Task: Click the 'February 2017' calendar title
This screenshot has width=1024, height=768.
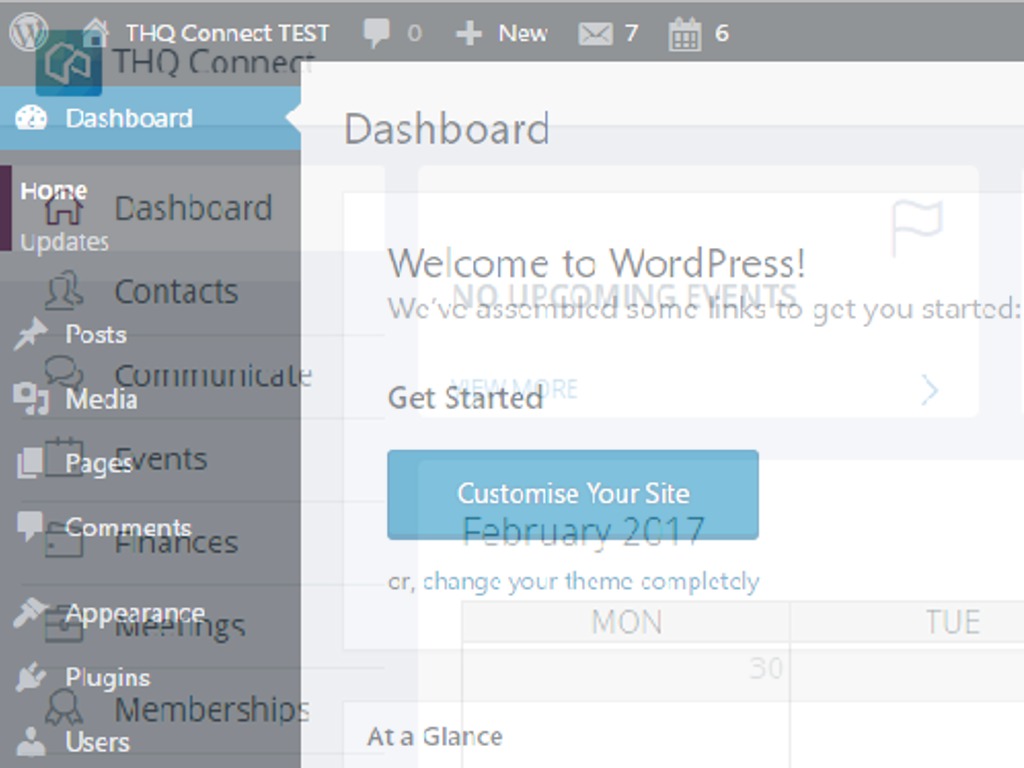Action: [x=583, y=531]
